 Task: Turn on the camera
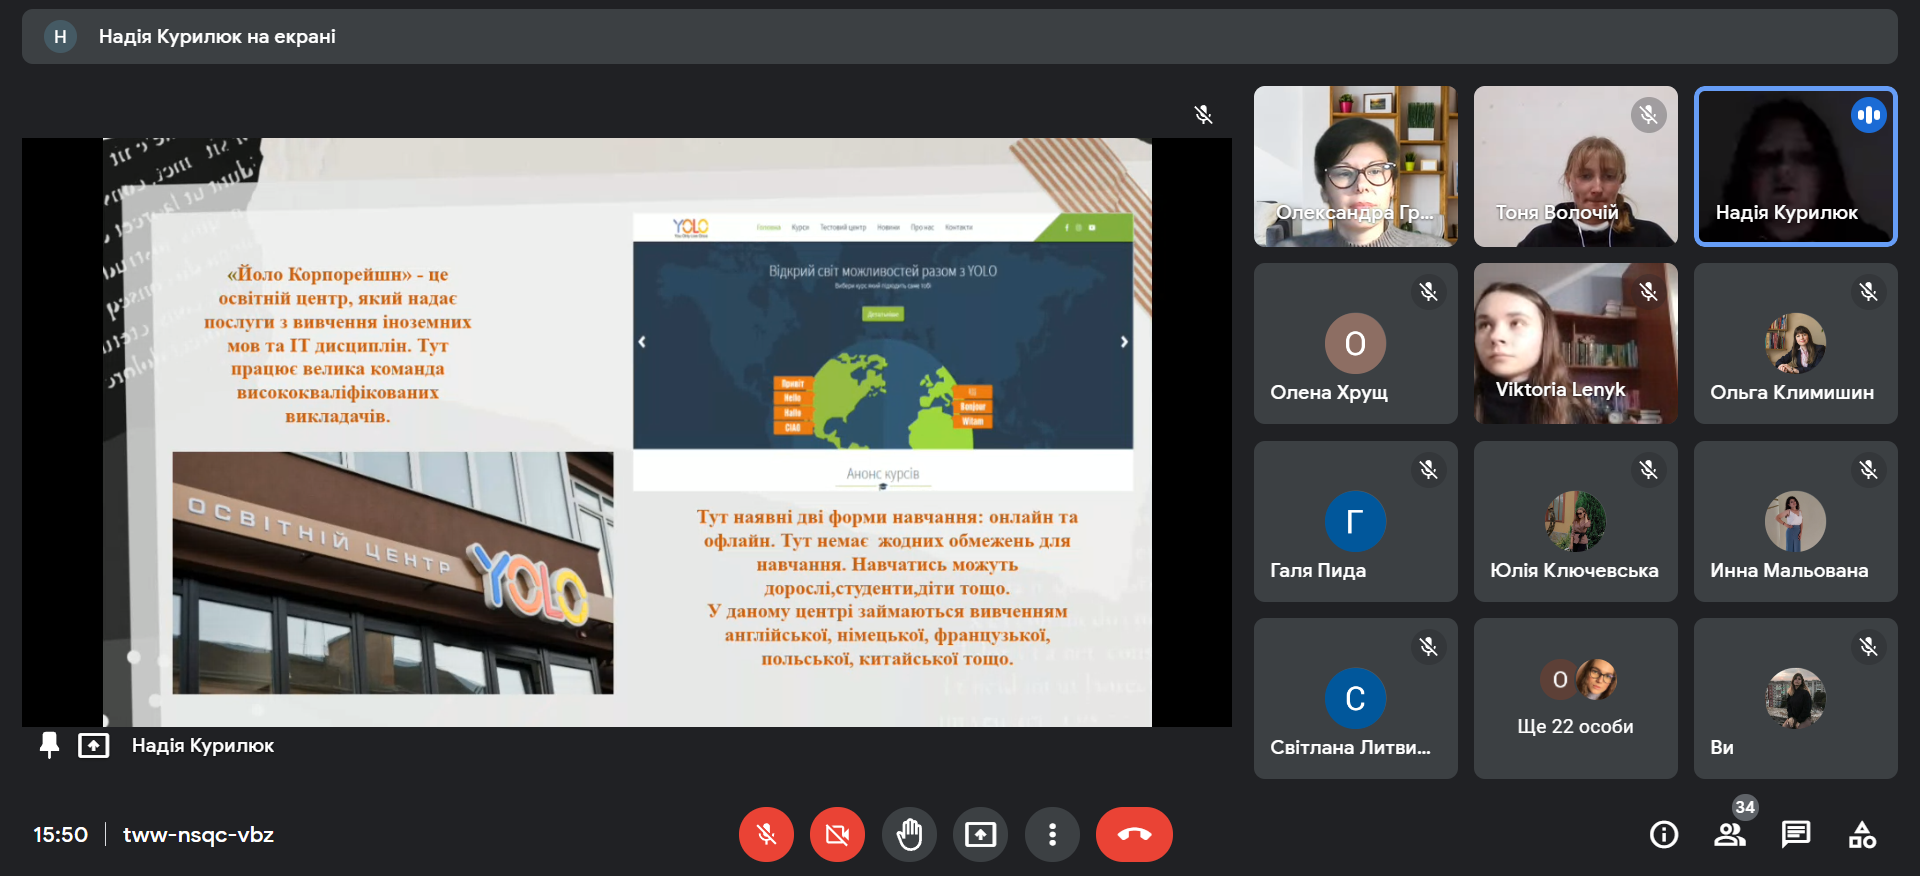point(837,834)
